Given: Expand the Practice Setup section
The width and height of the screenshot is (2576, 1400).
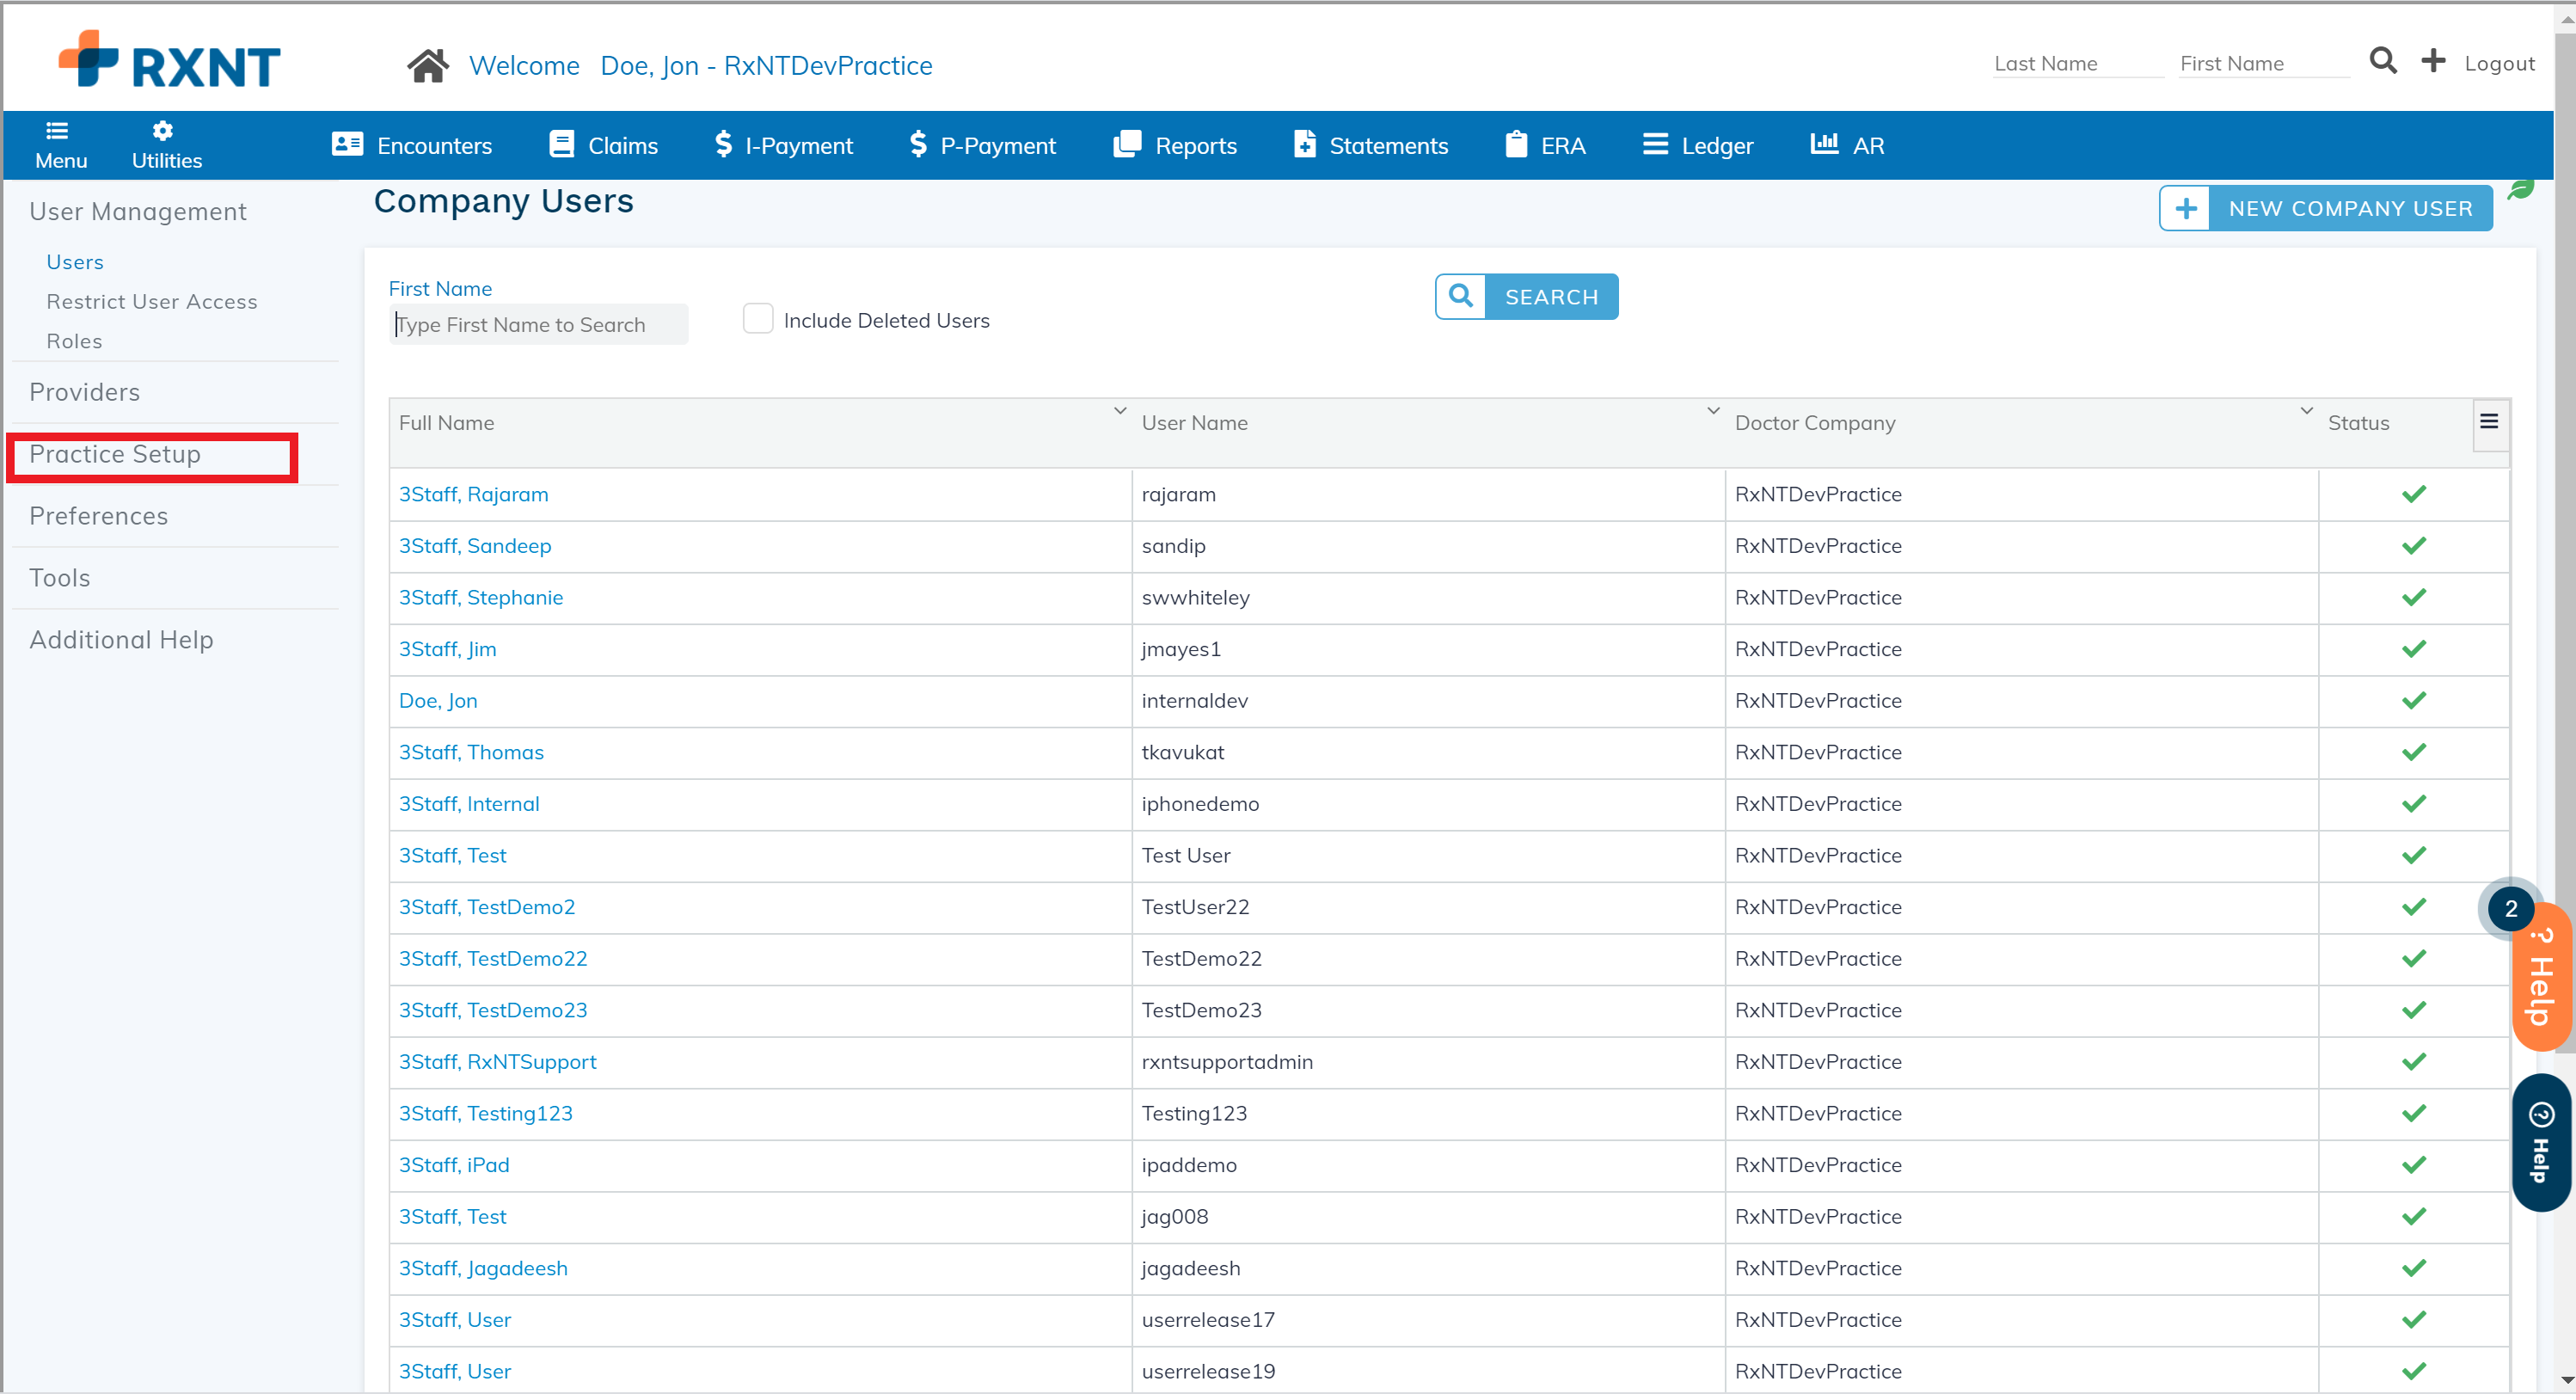Looking at the screenshot, I should [115, 455].
